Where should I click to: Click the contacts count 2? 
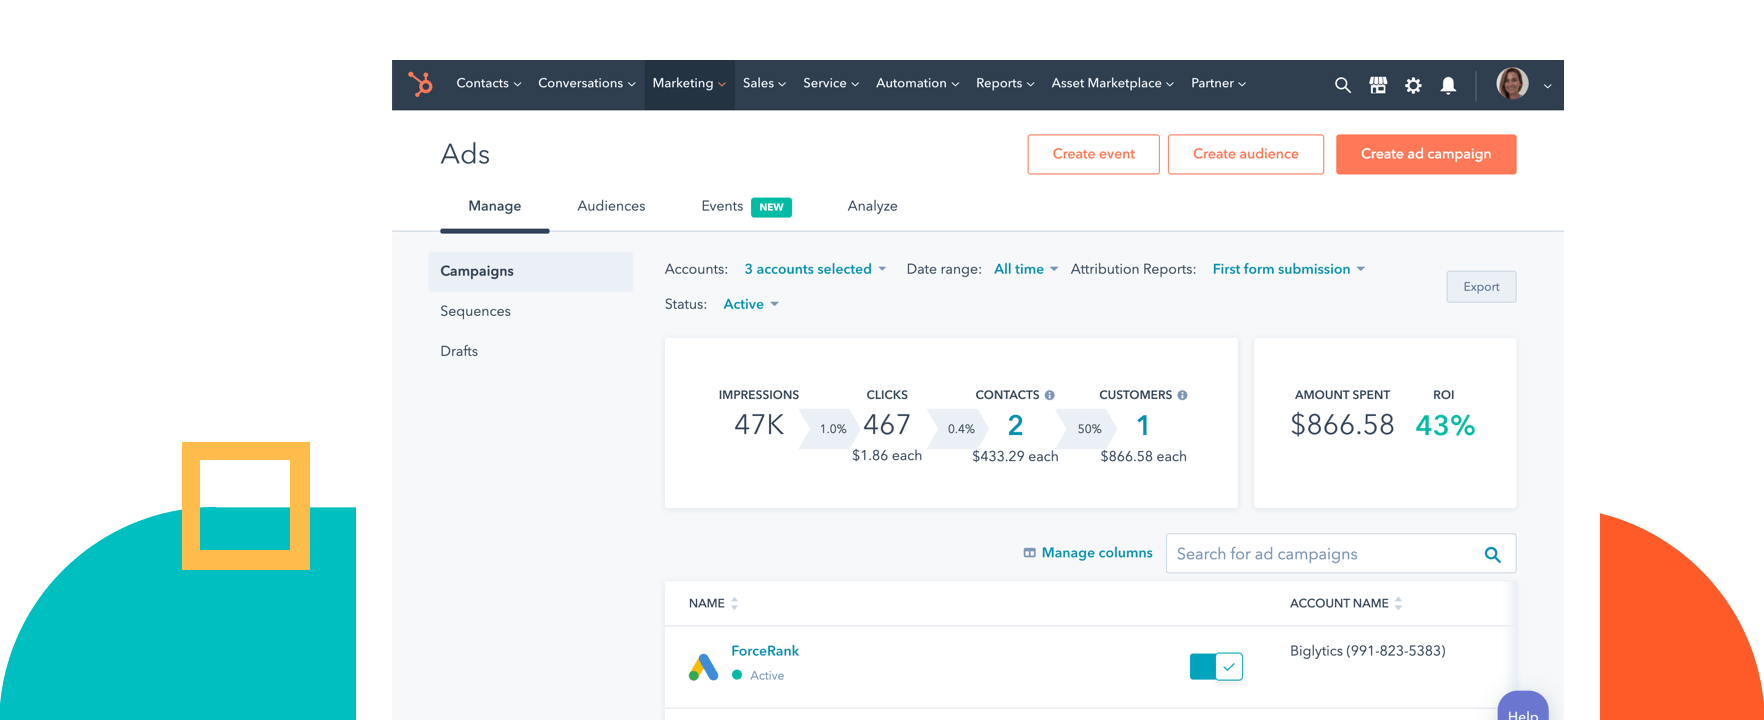coord(1015,425)
